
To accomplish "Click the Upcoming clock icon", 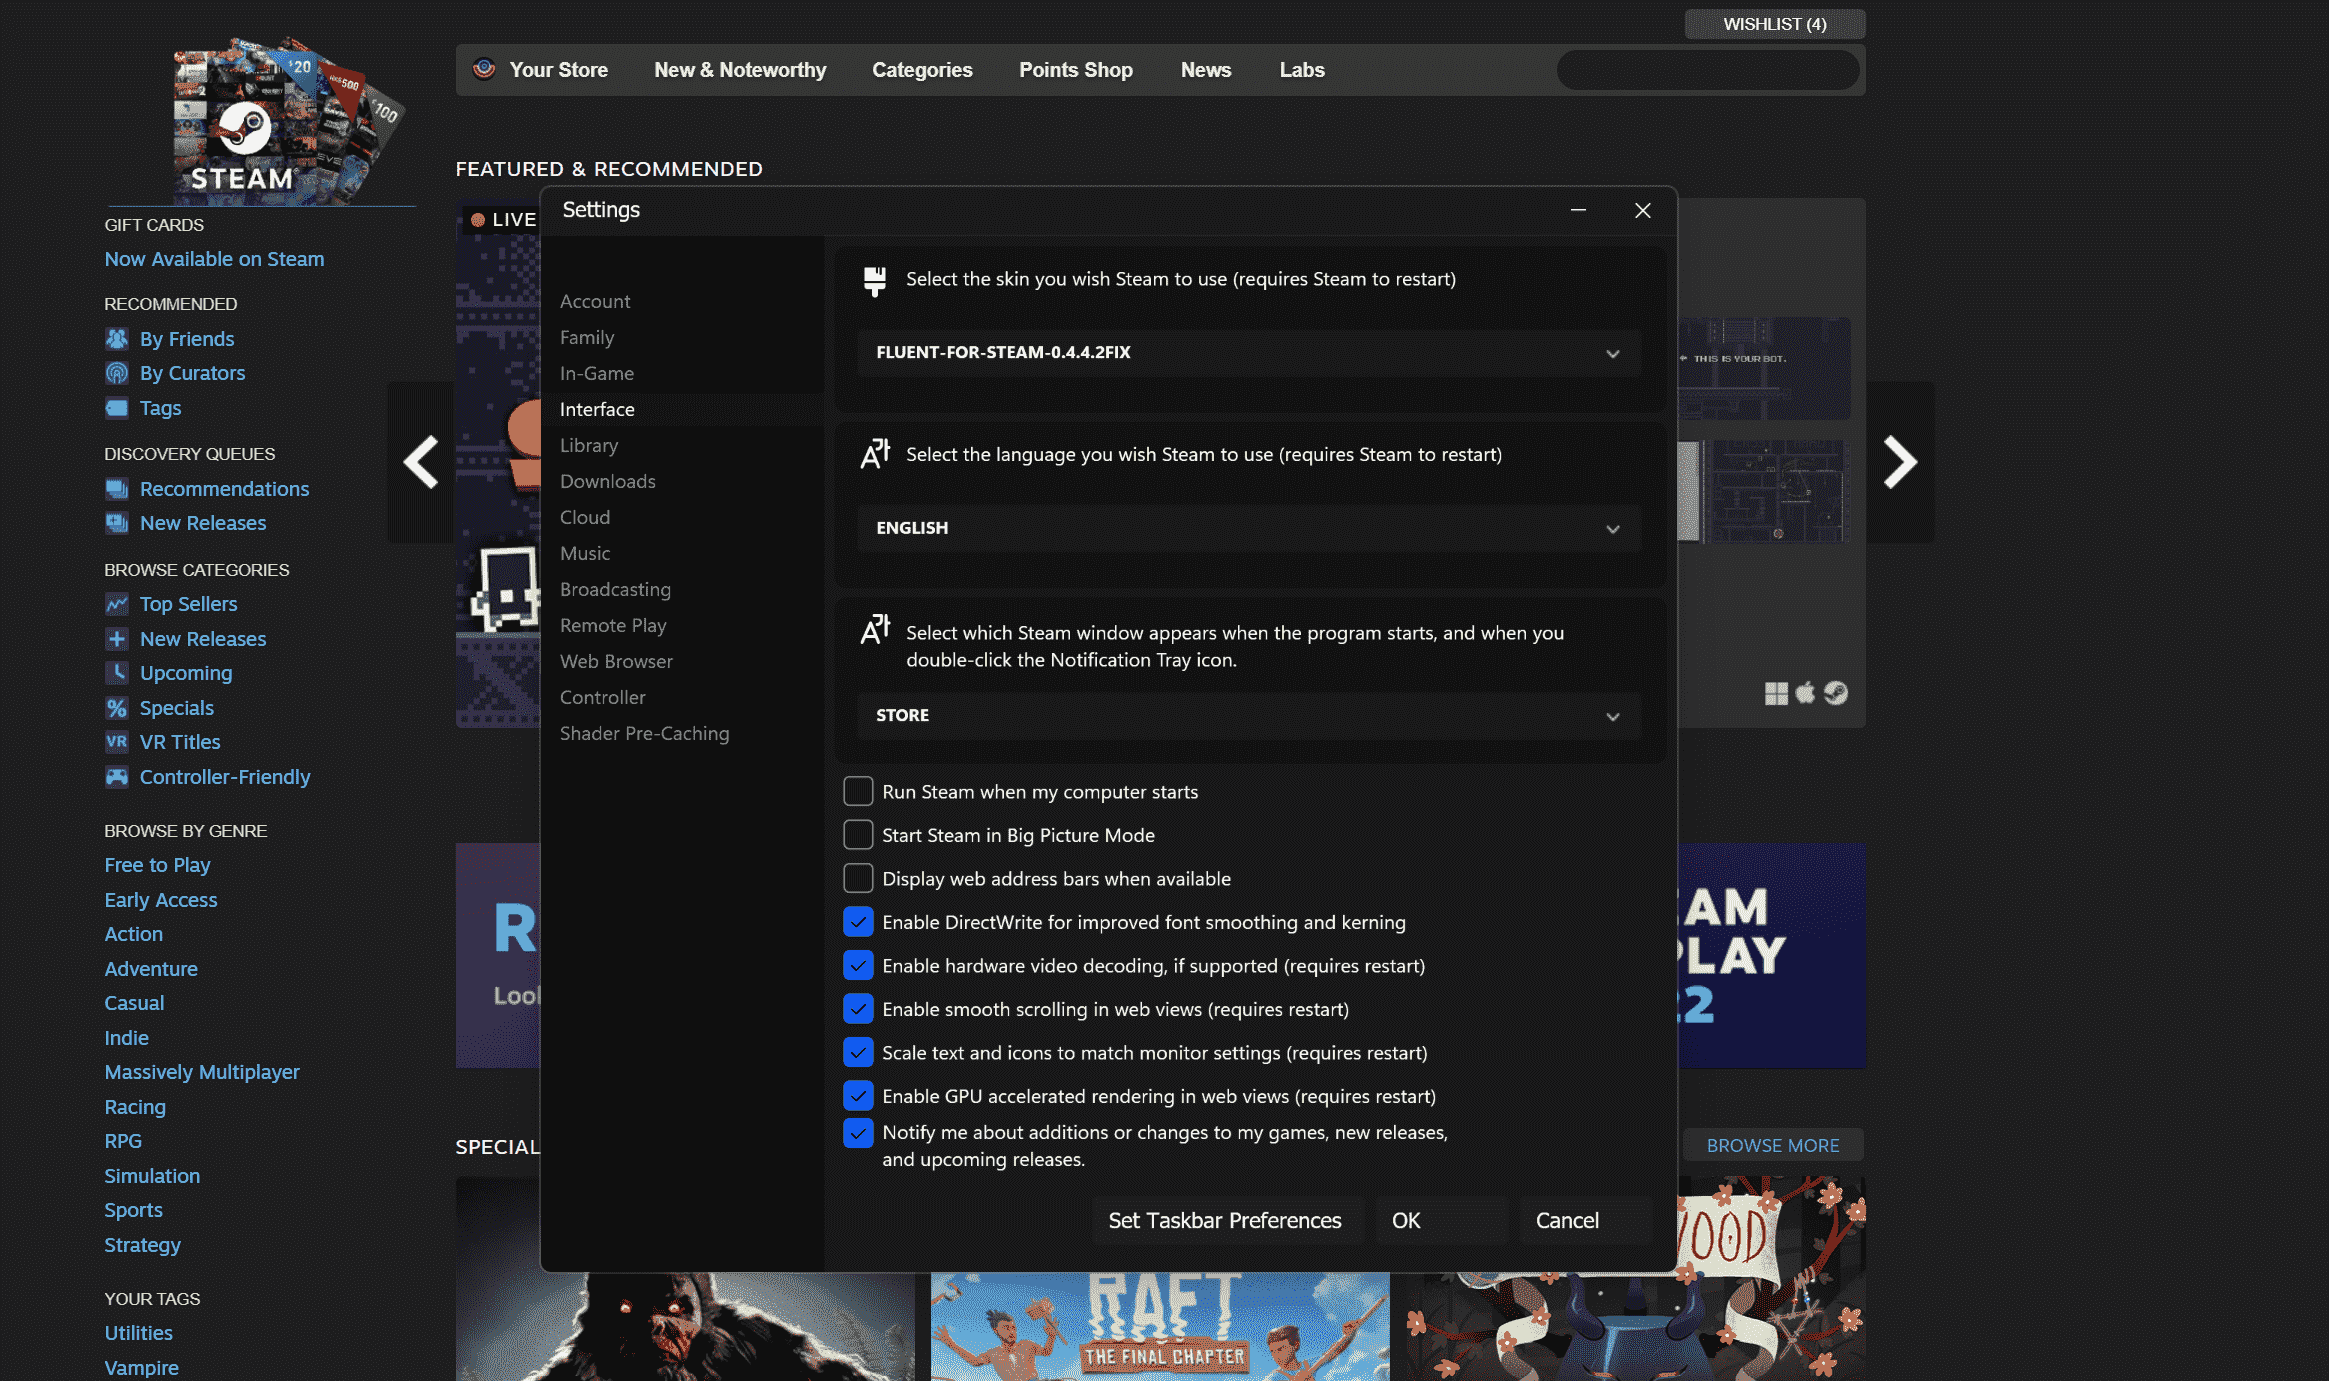I will pyautogui.click(x=117, y=673).
